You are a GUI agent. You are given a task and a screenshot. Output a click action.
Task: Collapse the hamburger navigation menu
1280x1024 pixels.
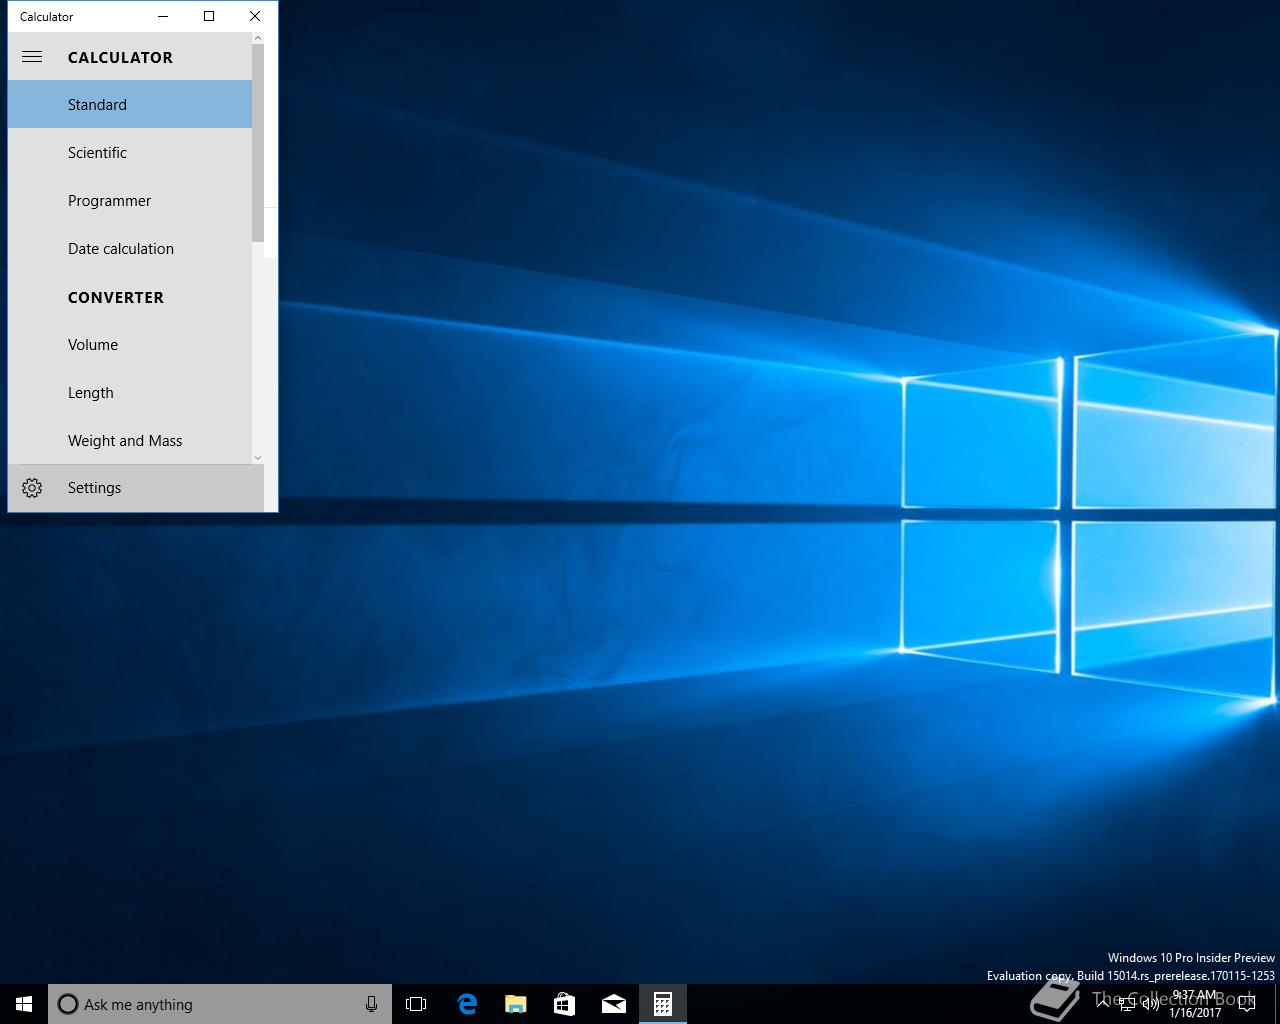pyautogui.click(x=32, y=57)
